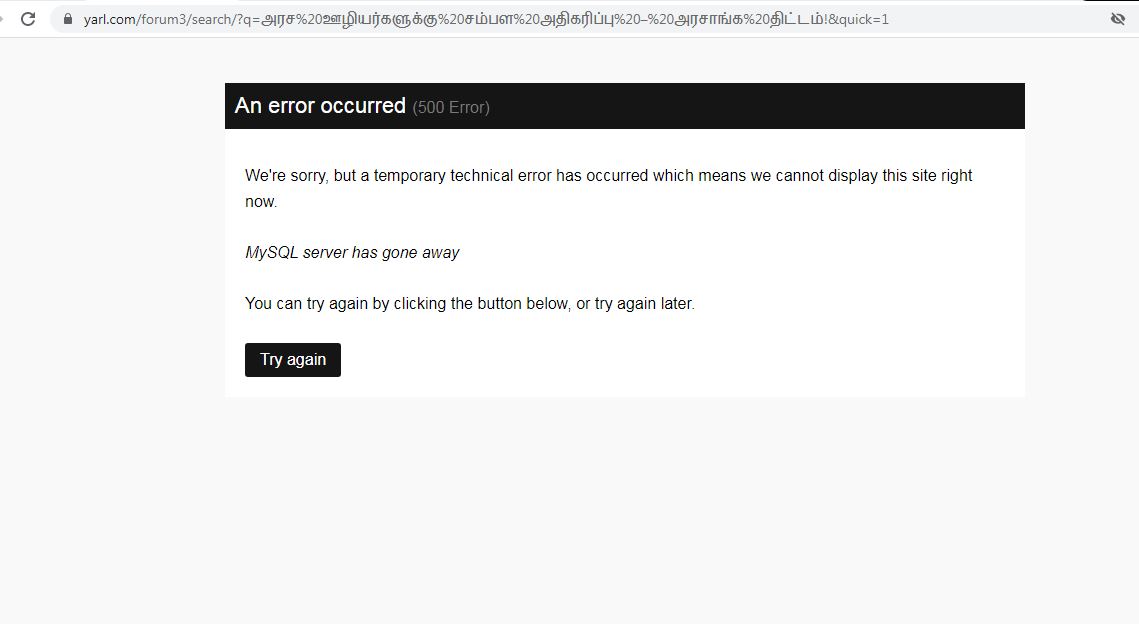Click the padlock site security icon
Screen dimensions: 1139x624
point(68,19)
